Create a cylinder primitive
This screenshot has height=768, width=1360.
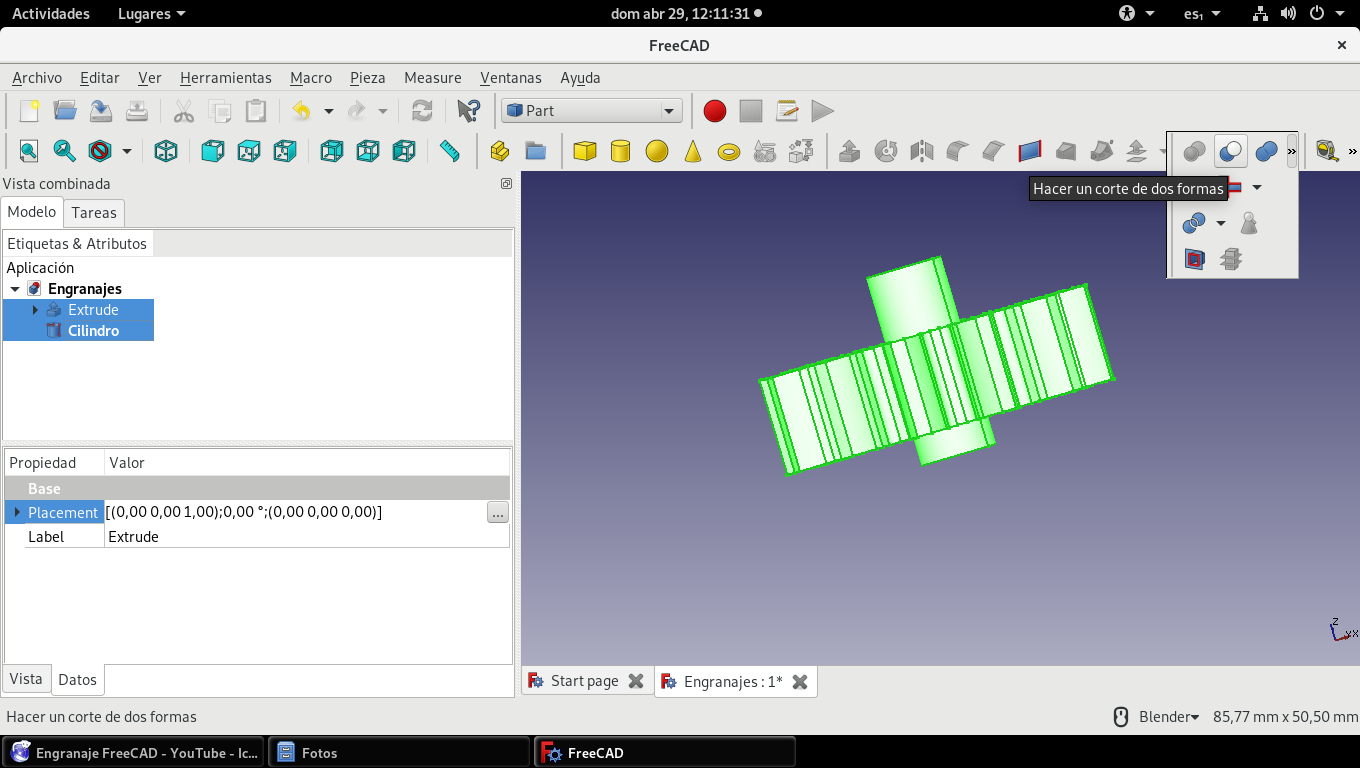pos(621,151)
